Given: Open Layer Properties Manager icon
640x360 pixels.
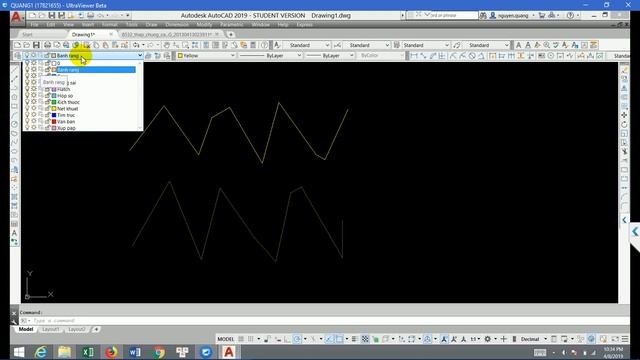Looking at the screenshot, I should pos(17,56).
